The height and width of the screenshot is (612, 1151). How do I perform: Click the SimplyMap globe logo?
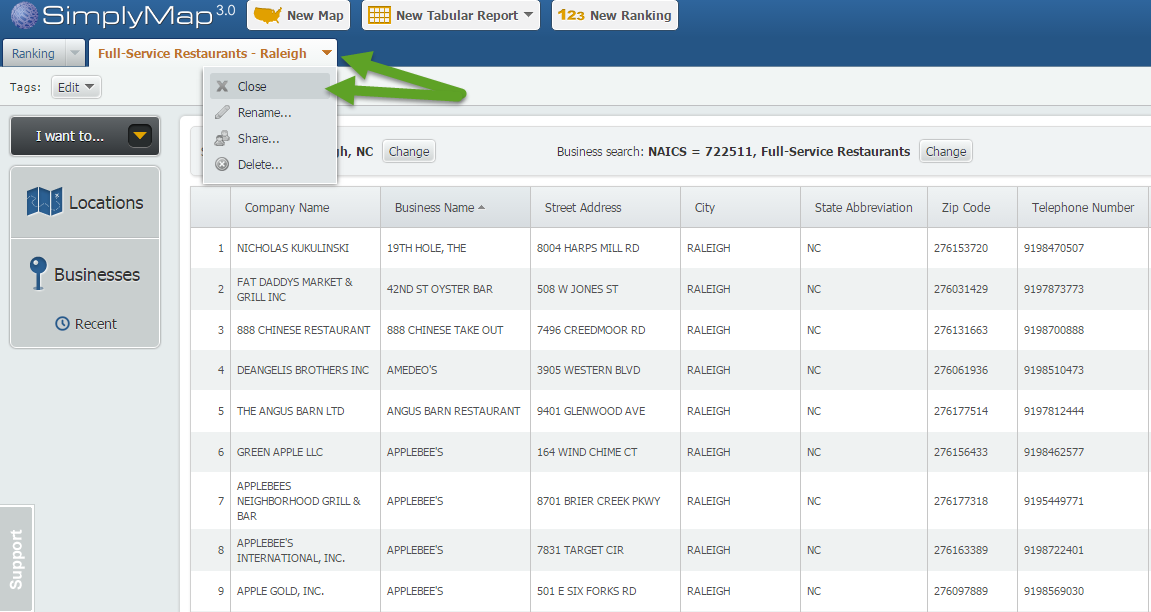point(24,15)
